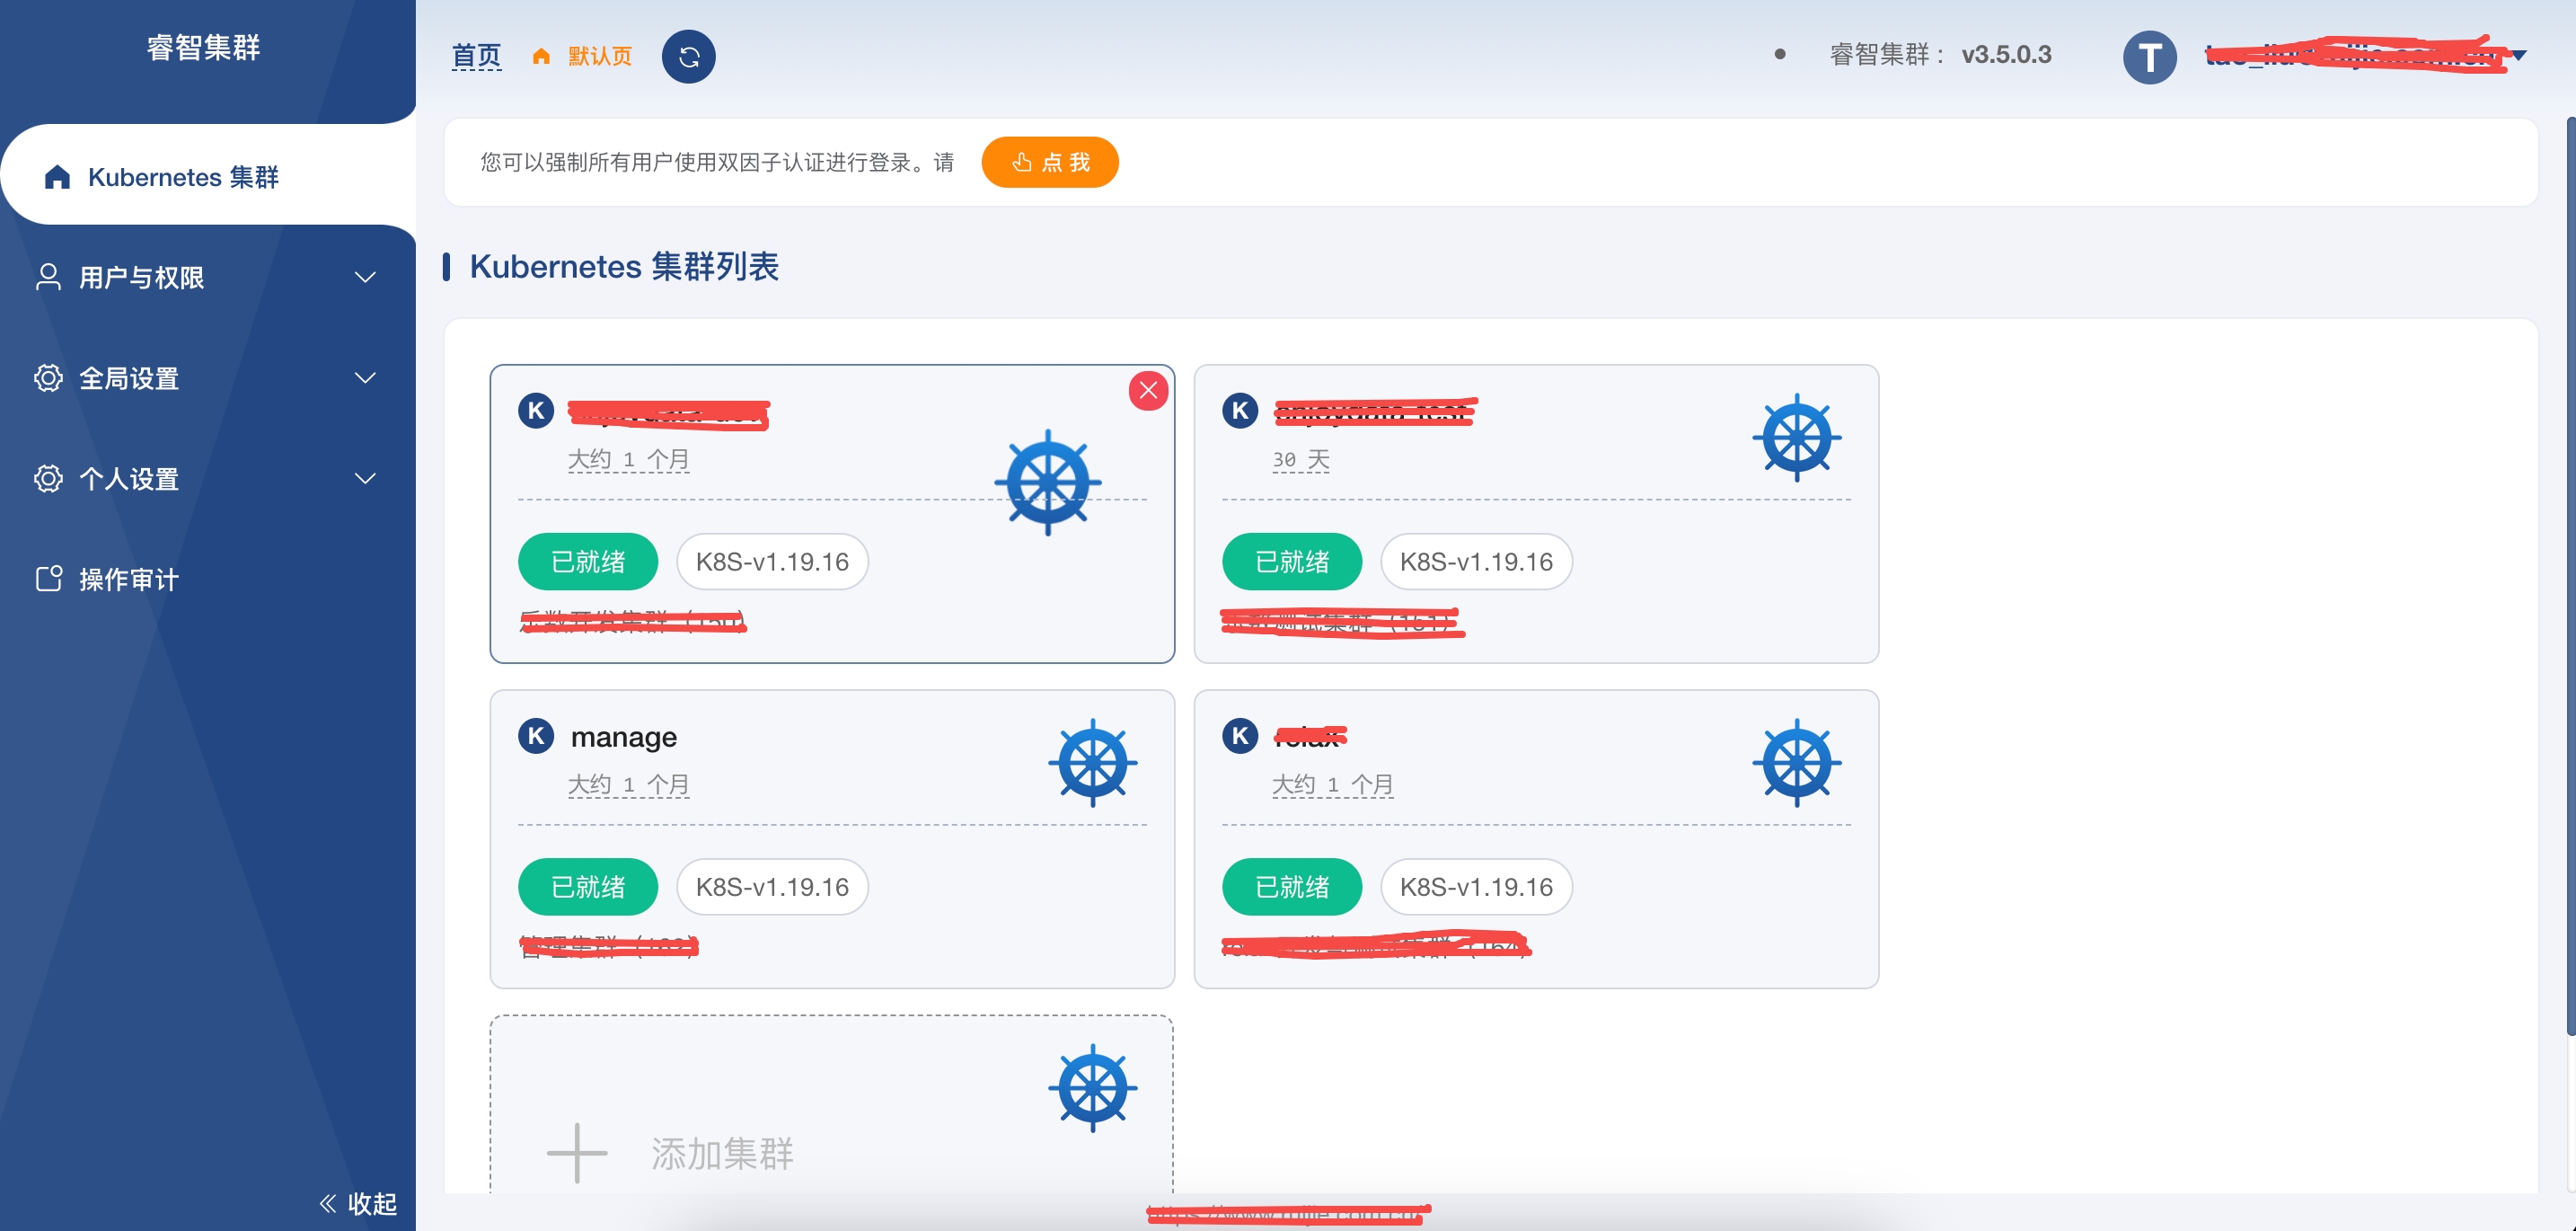Click '大约 1 个月' on the manage card
Screen dimensions: 2576x1231
[x=629, y=785]
